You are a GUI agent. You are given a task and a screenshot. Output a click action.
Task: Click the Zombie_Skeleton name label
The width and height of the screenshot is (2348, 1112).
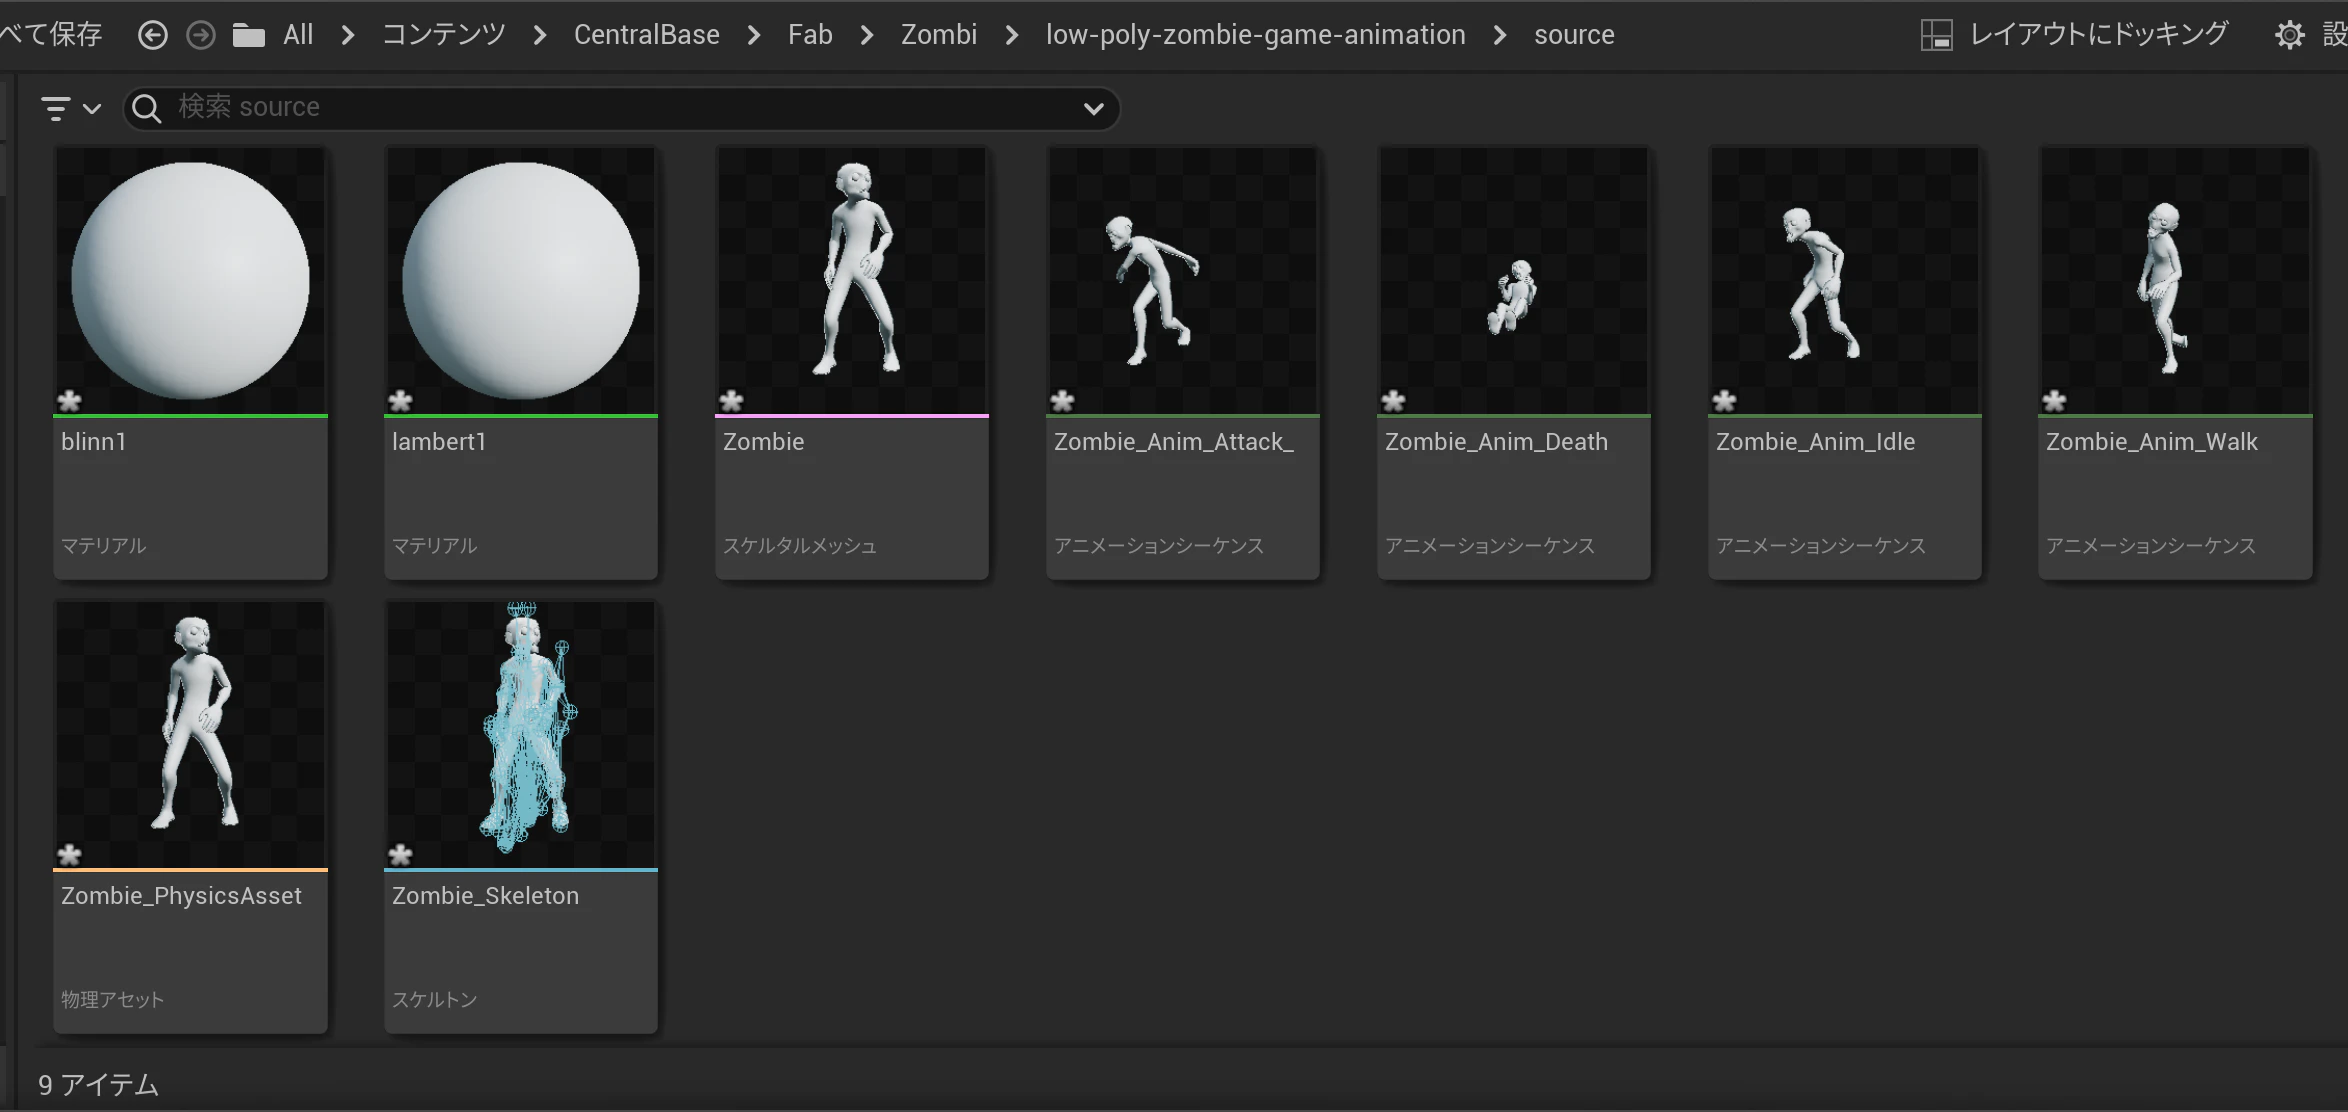[485, 896]
